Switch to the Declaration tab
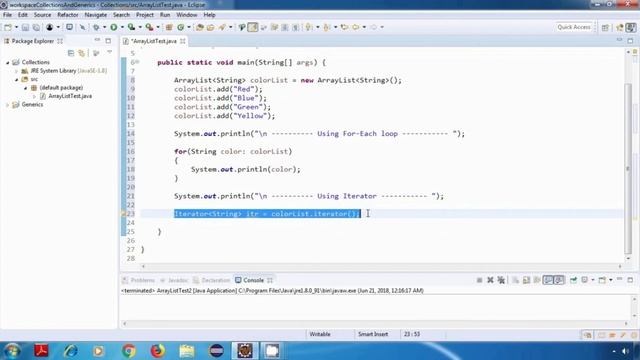The image size is (640, 360). [212, 280]
